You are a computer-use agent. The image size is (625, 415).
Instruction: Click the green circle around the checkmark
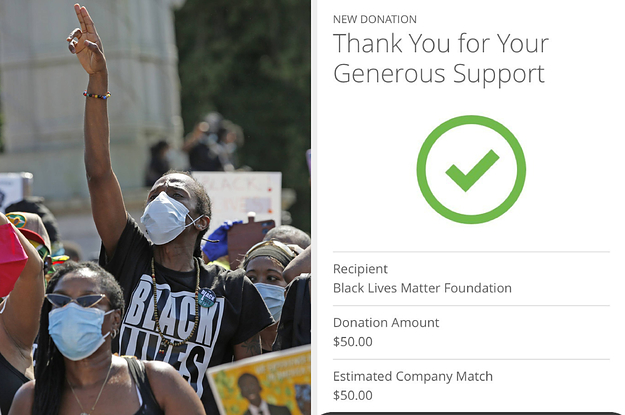(x=471, y=170)
